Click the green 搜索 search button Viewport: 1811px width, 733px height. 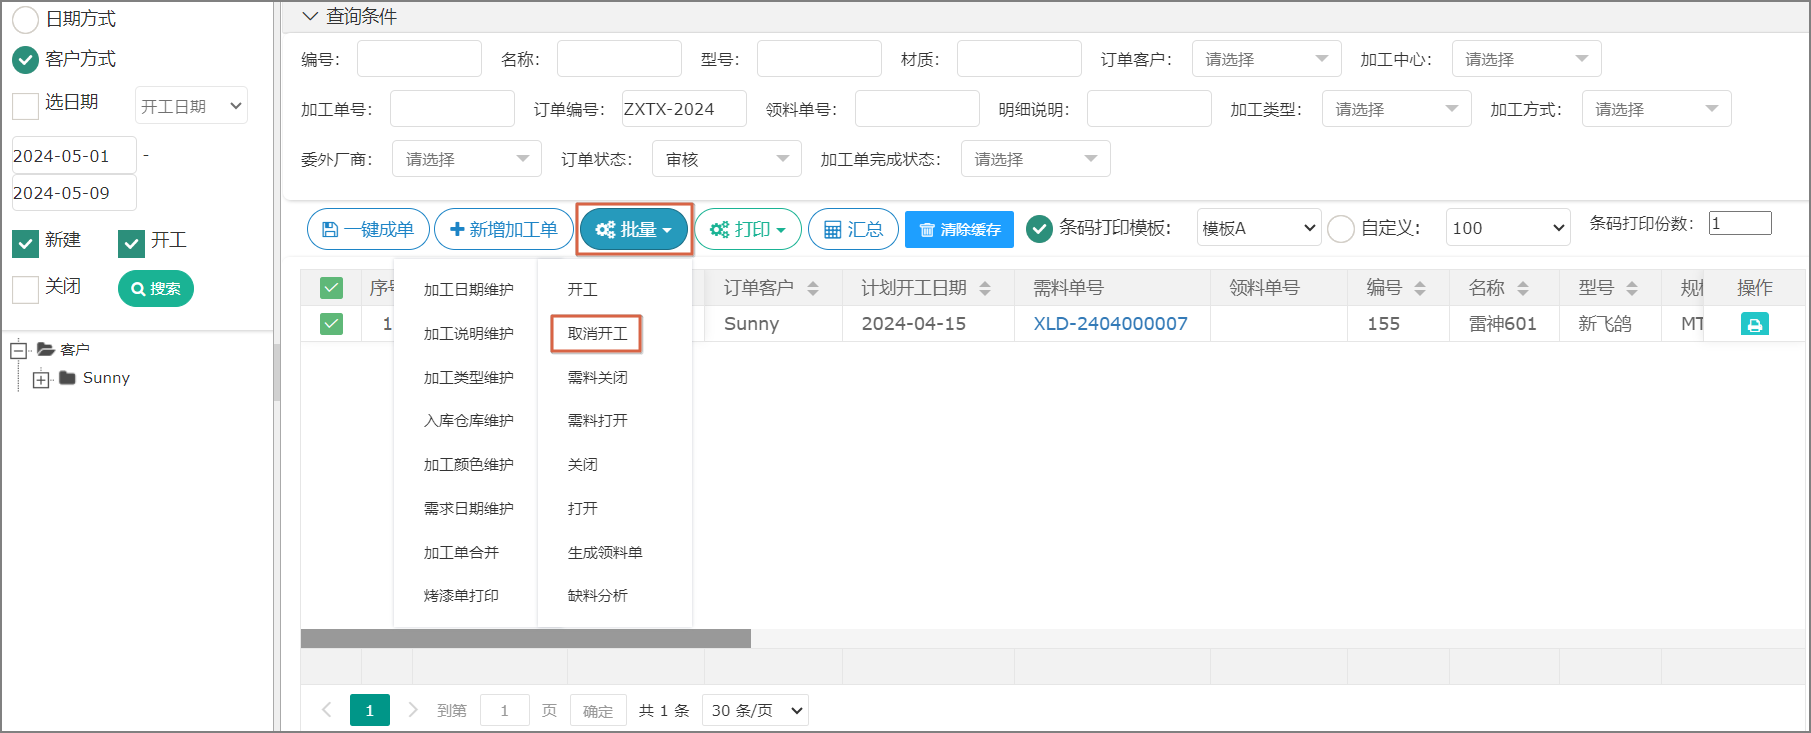click(156, 289)
